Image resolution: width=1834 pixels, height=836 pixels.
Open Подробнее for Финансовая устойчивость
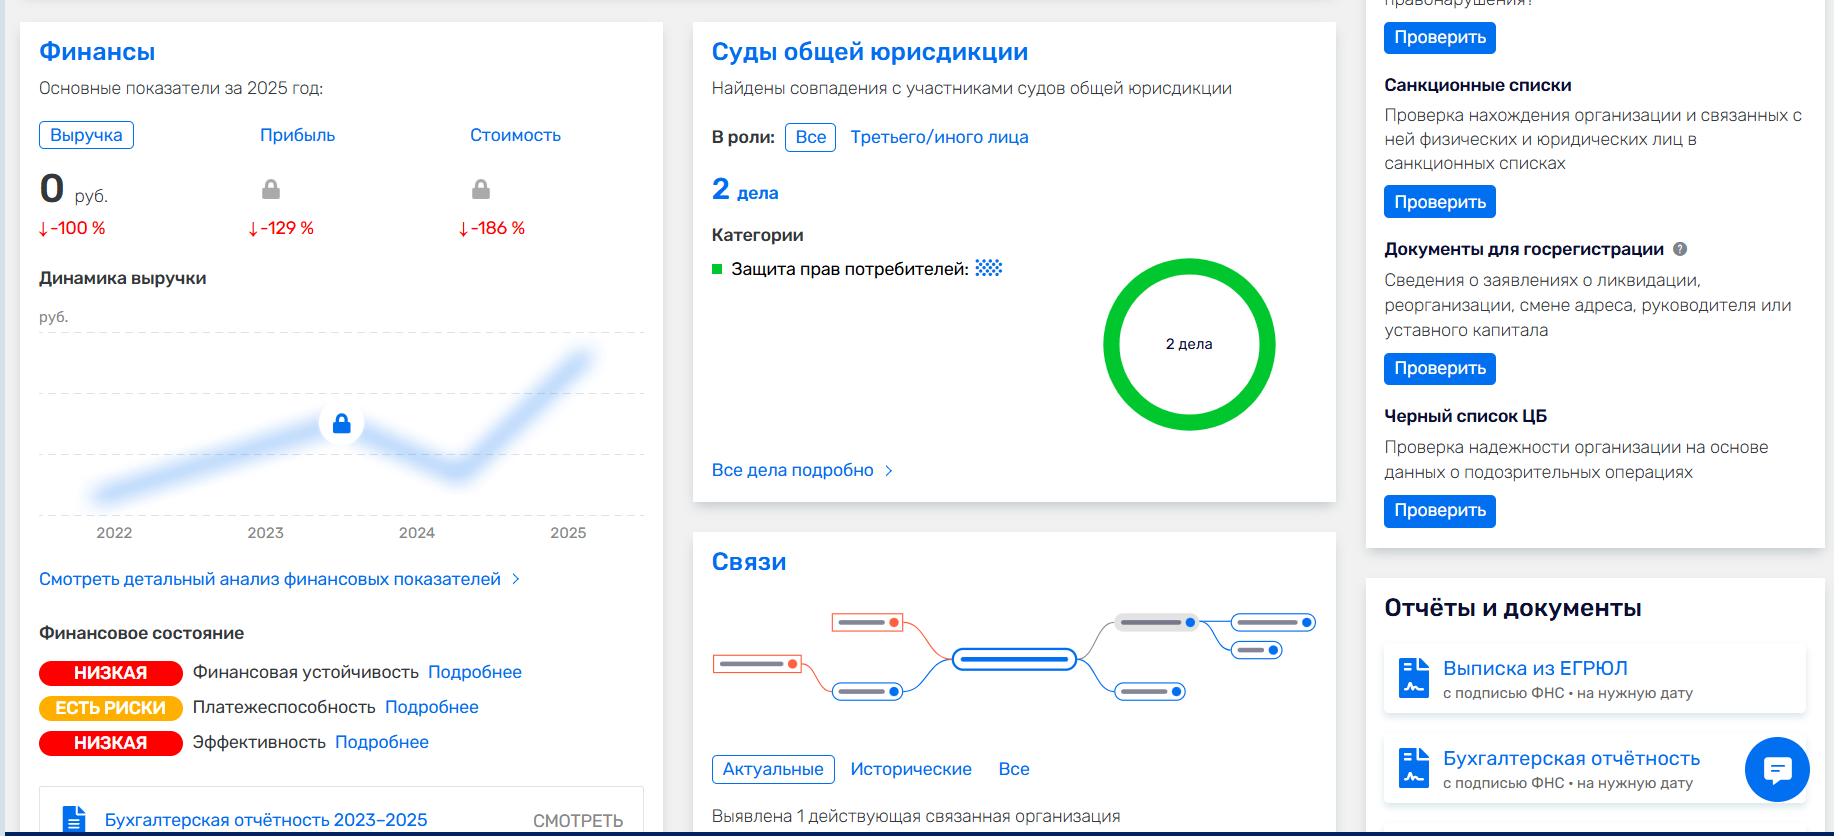475,672
